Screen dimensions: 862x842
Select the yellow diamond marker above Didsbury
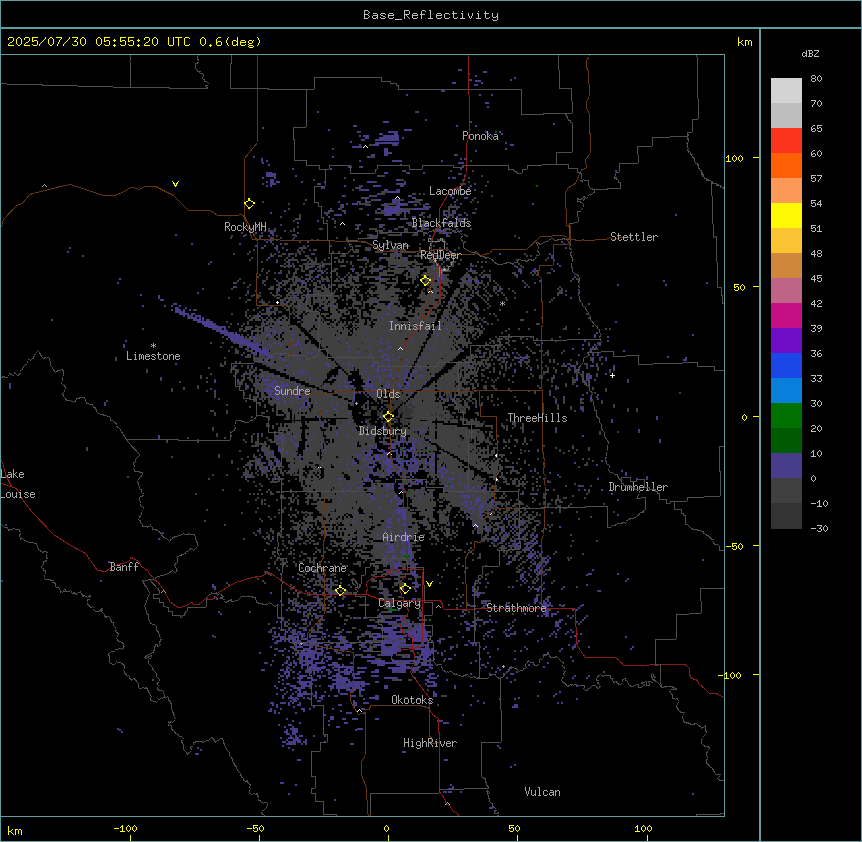click(x=388, y=416)
